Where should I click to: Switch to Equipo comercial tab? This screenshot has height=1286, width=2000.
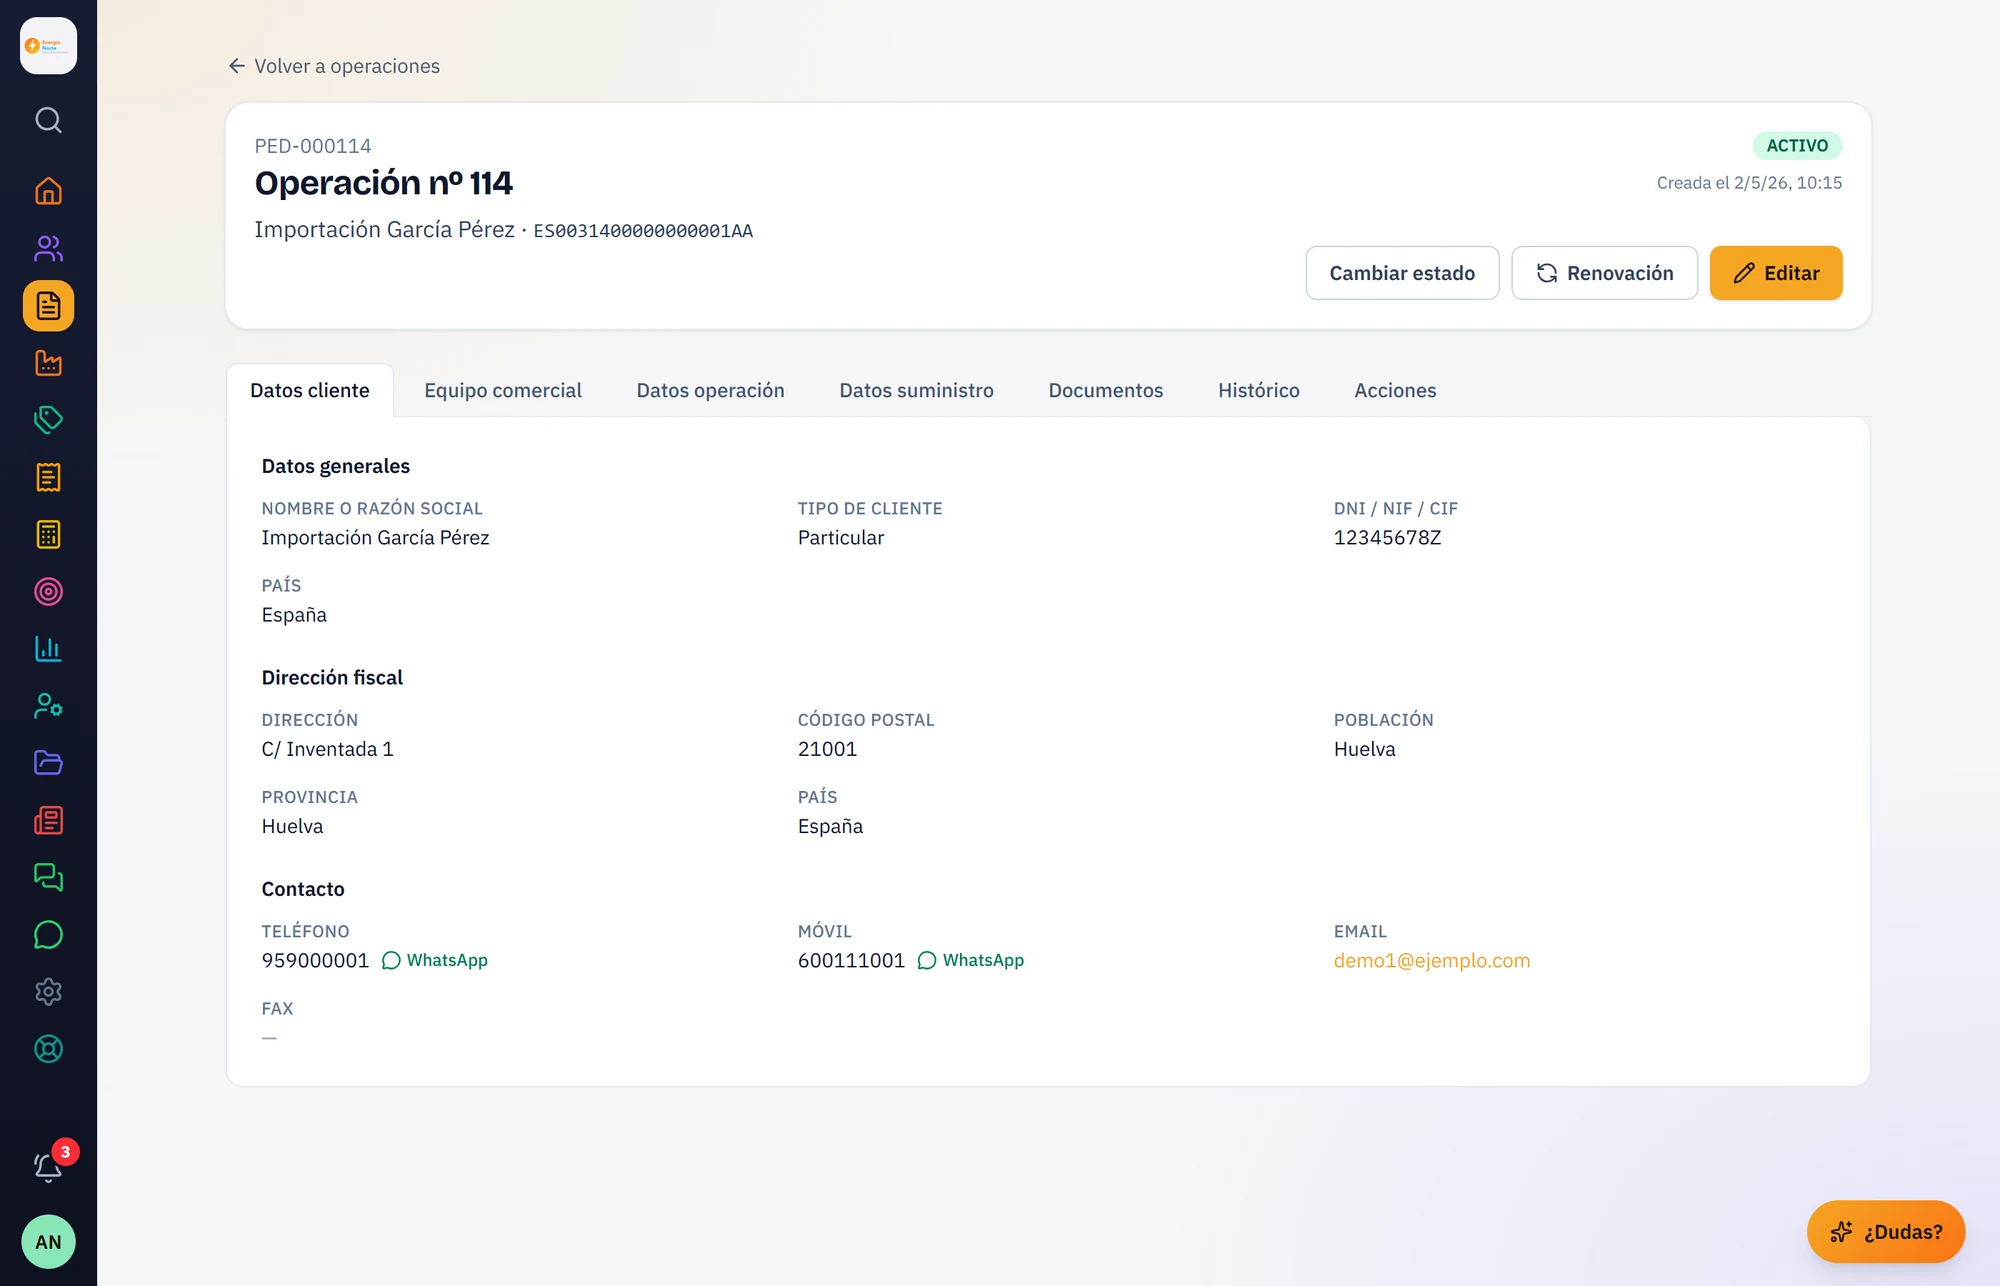tap(503, 390)
